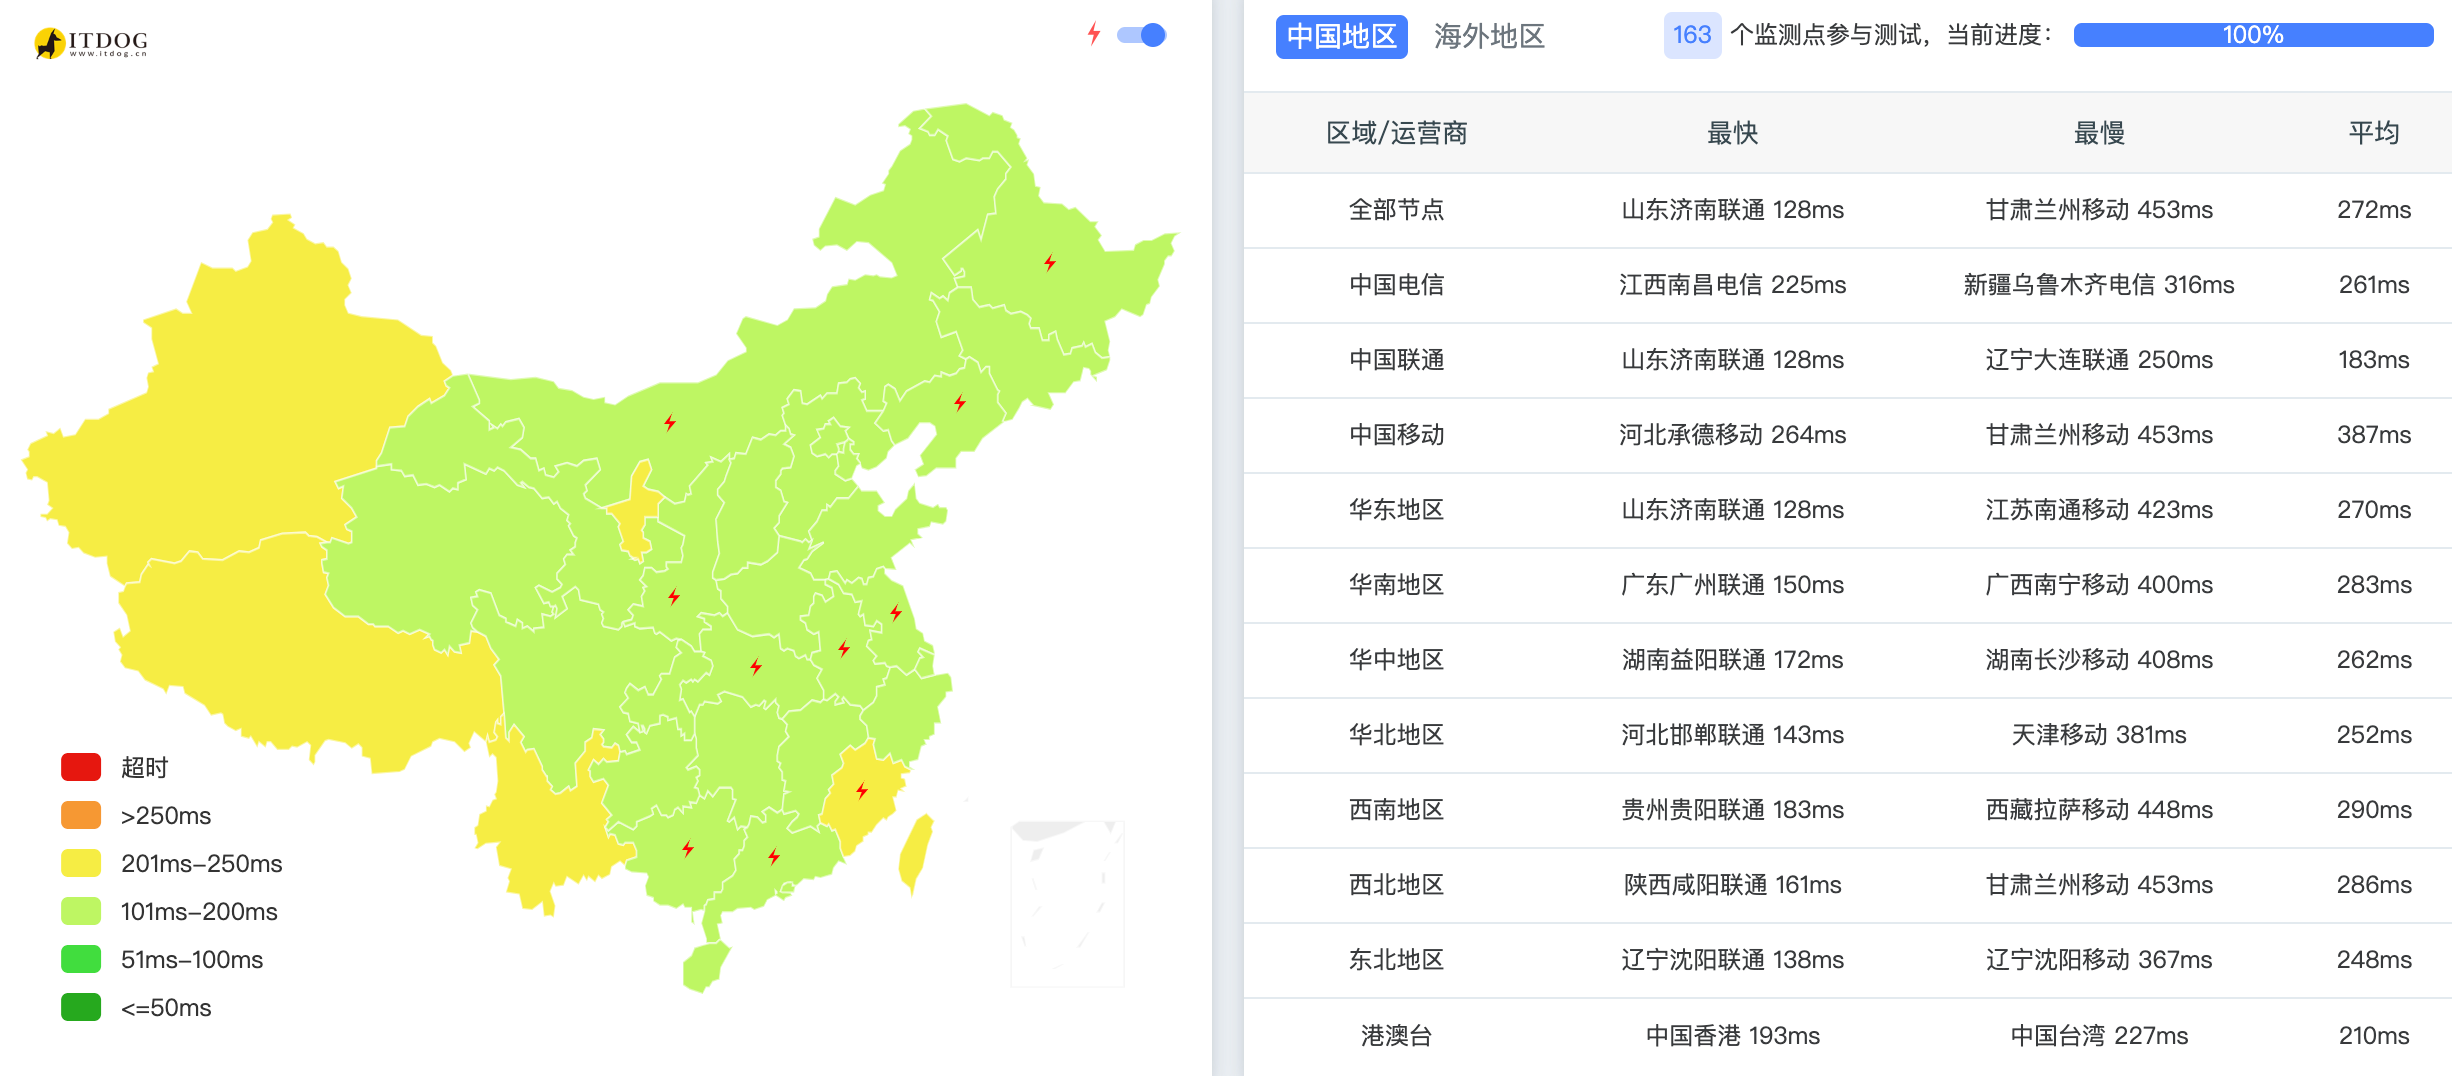Click the 华东地区 row label
Viewport: 2452px width, 1076px height.
pos(1396,510)
